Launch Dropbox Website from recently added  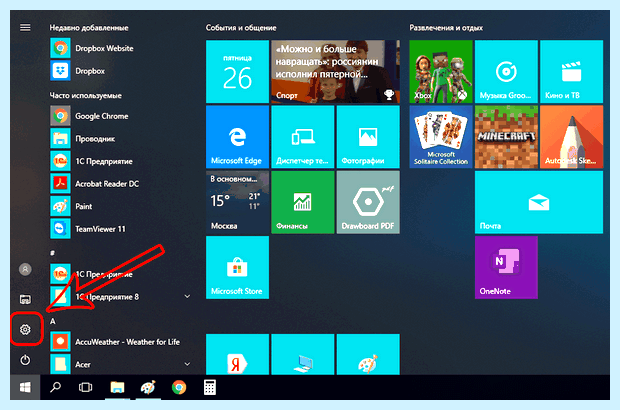point(92,48)
